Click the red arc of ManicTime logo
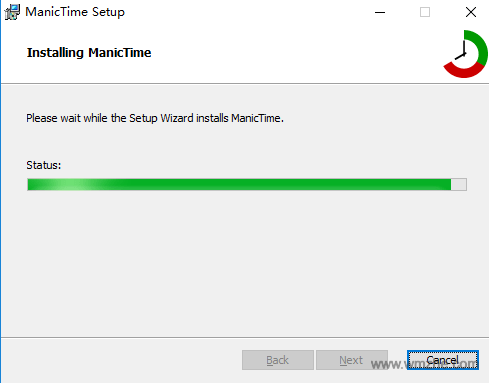 (x=463, y=70)
